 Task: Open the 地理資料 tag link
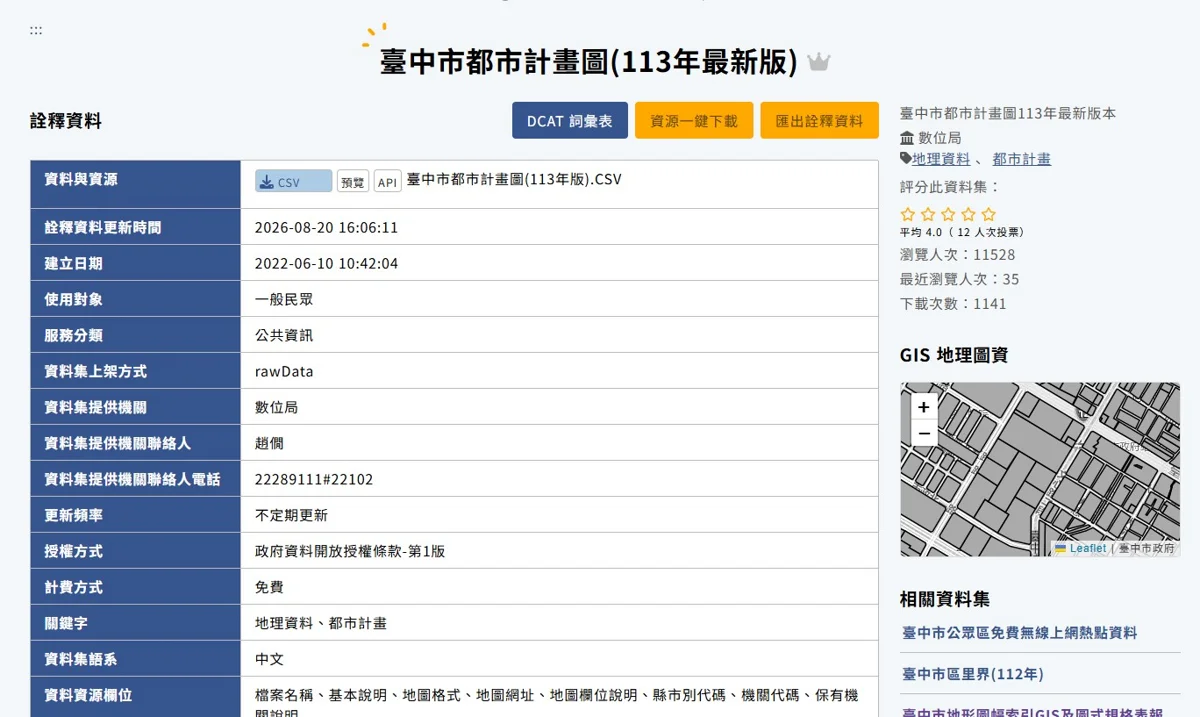[x=941, y=159]
